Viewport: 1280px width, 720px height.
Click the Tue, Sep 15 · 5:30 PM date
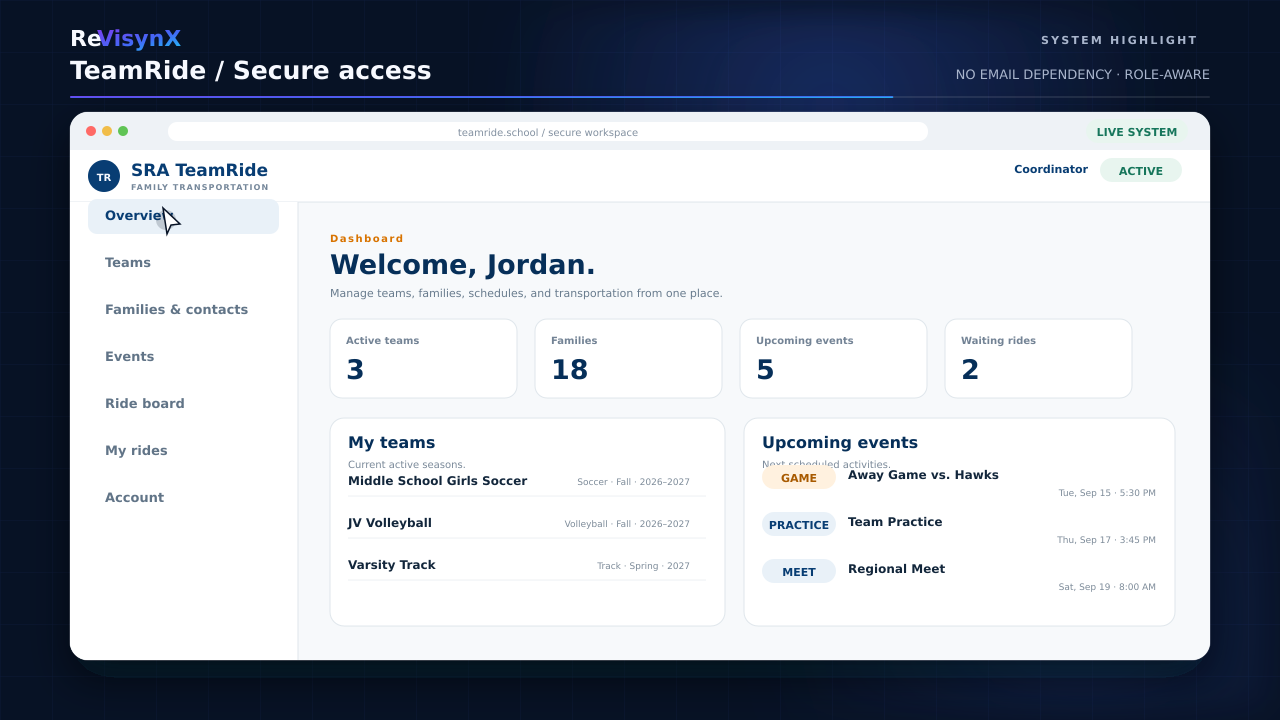[1107, 493]
